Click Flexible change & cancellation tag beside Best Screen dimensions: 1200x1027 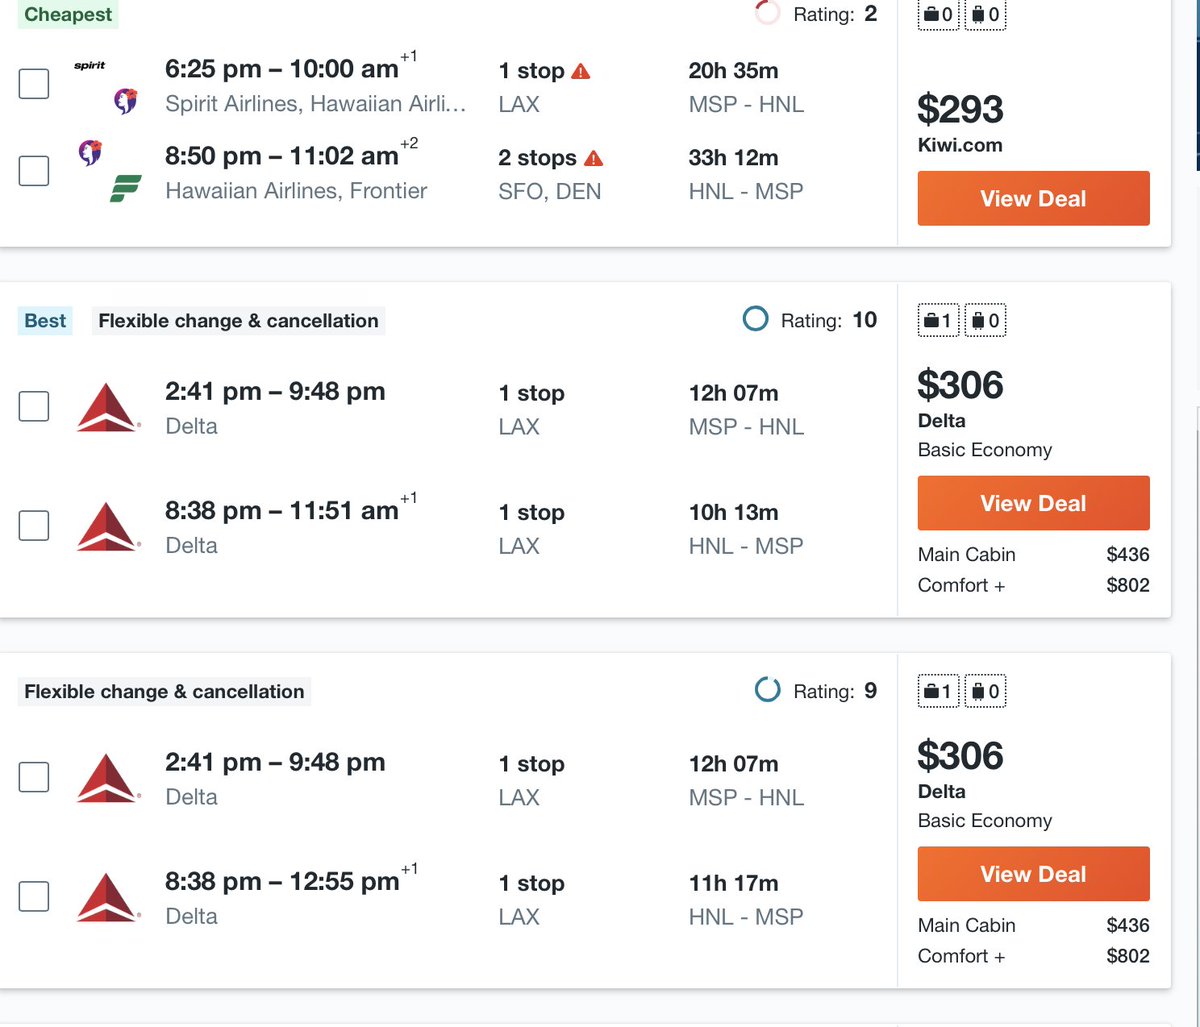coord(238,321)
